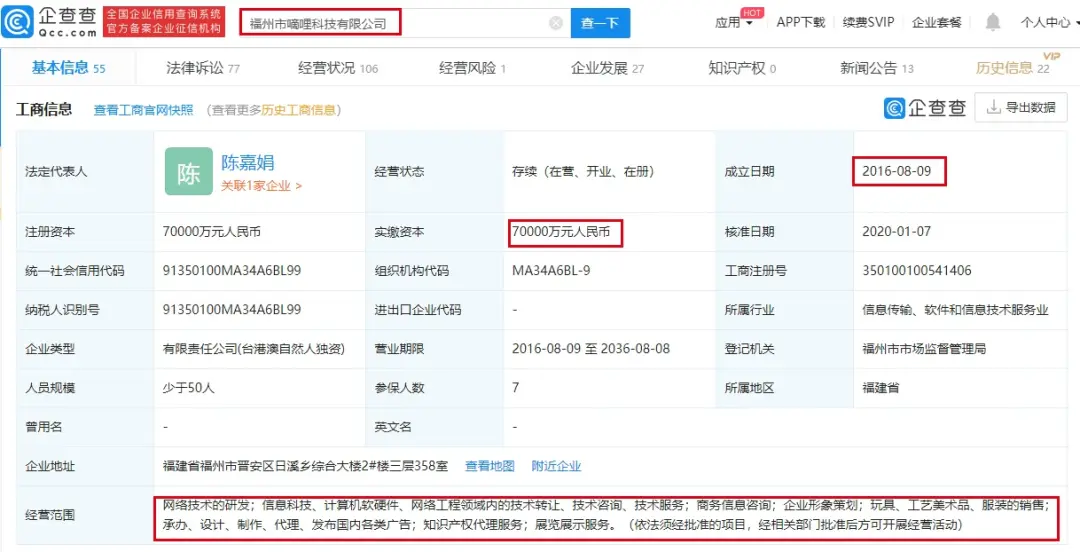Switch to the 经营风险 tab

[472, 68]
